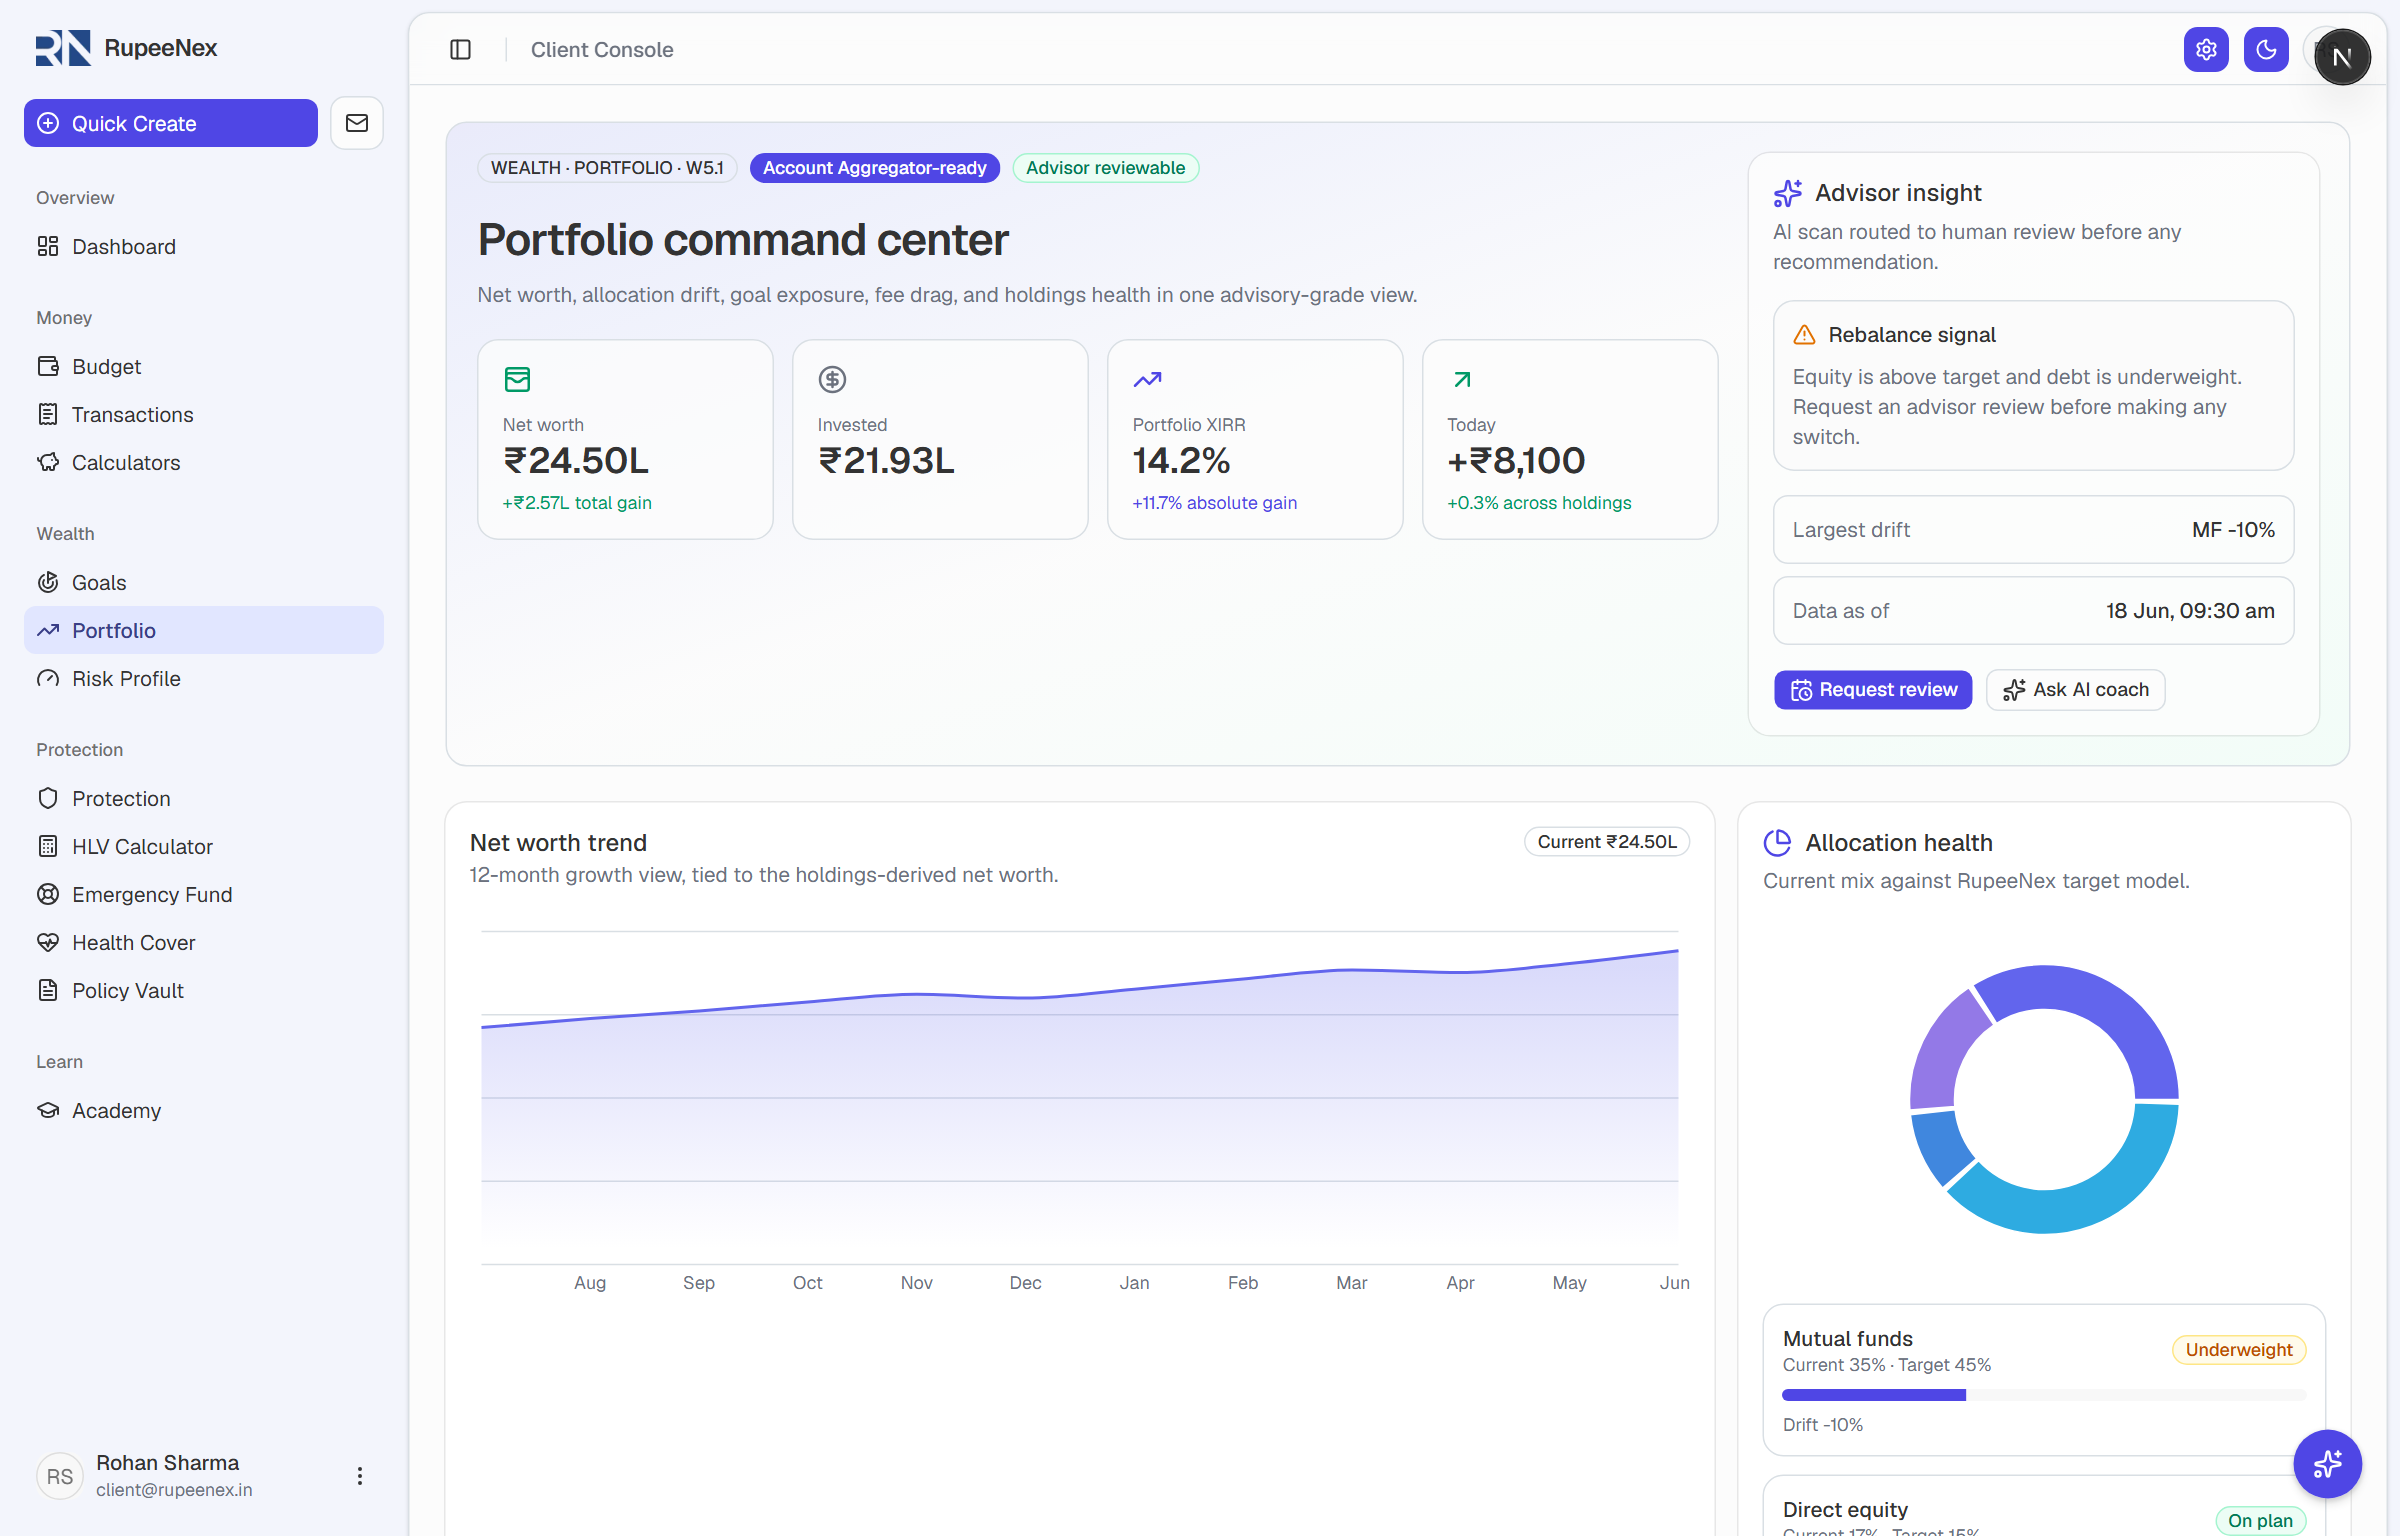This screenshot has height=1536, width=2400.
Task: Click the Calculators piggy bank icon
Action: [48, 462]
